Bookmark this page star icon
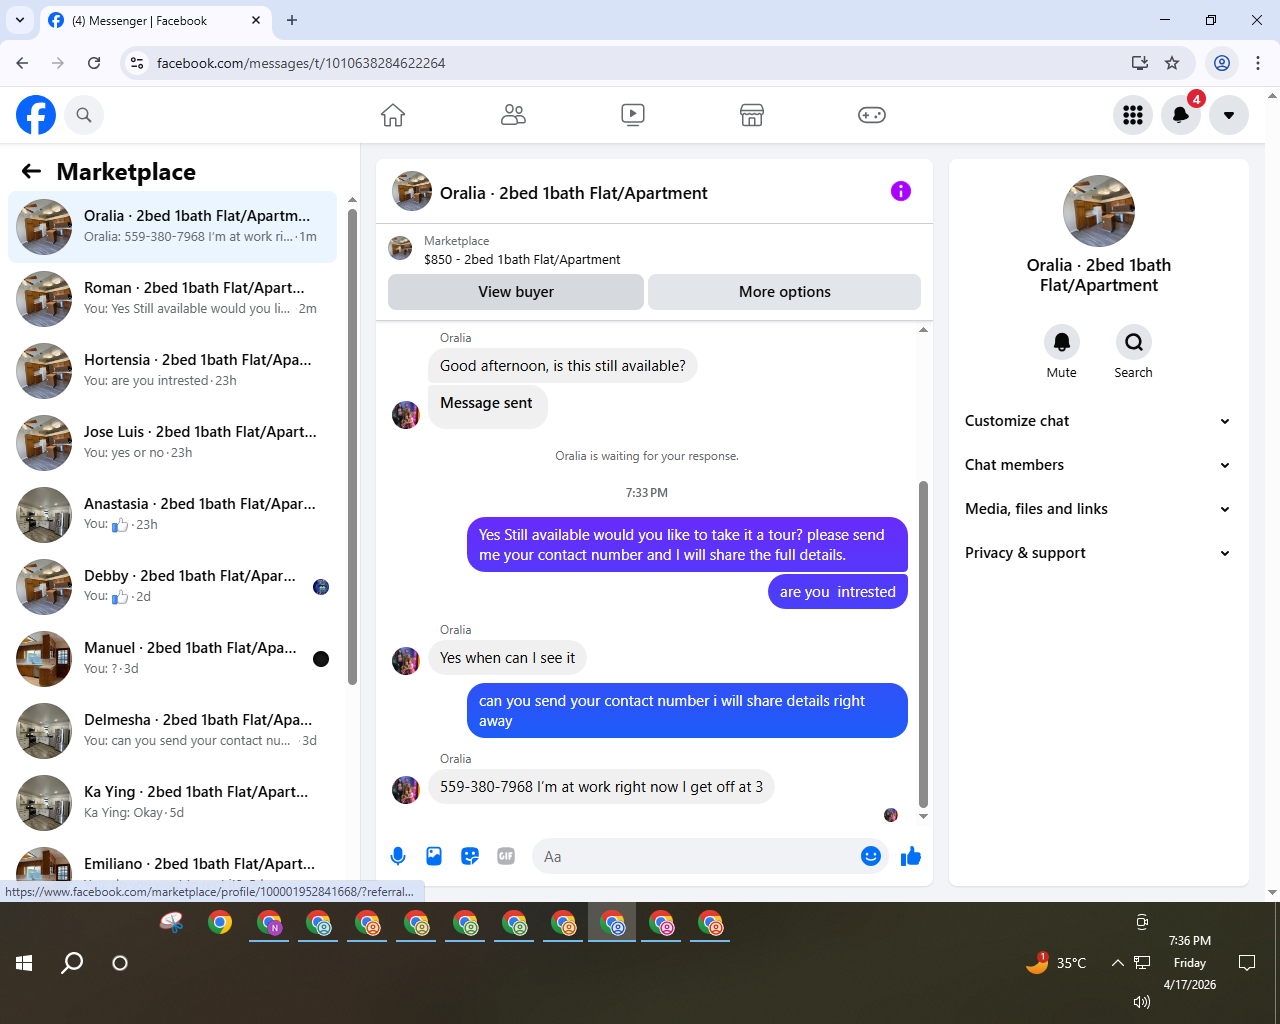Image resolution: width=1280 pixels, height=1024 pixels. click(1172, 63)
